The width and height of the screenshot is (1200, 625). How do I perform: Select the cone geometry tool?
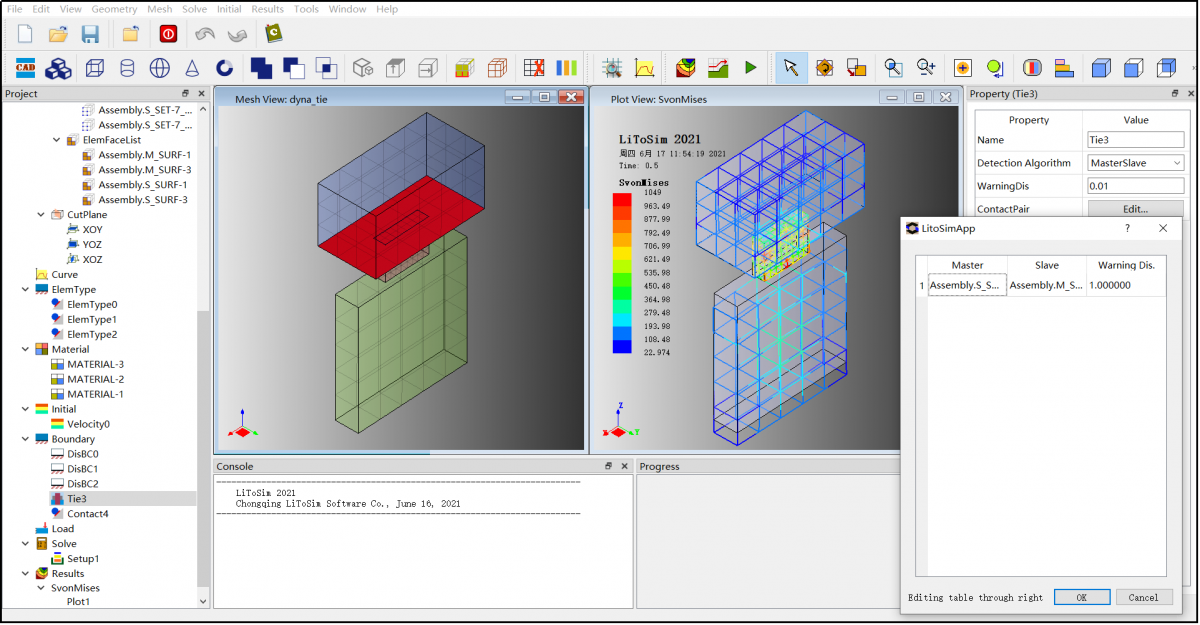click(x=192, y=68)
